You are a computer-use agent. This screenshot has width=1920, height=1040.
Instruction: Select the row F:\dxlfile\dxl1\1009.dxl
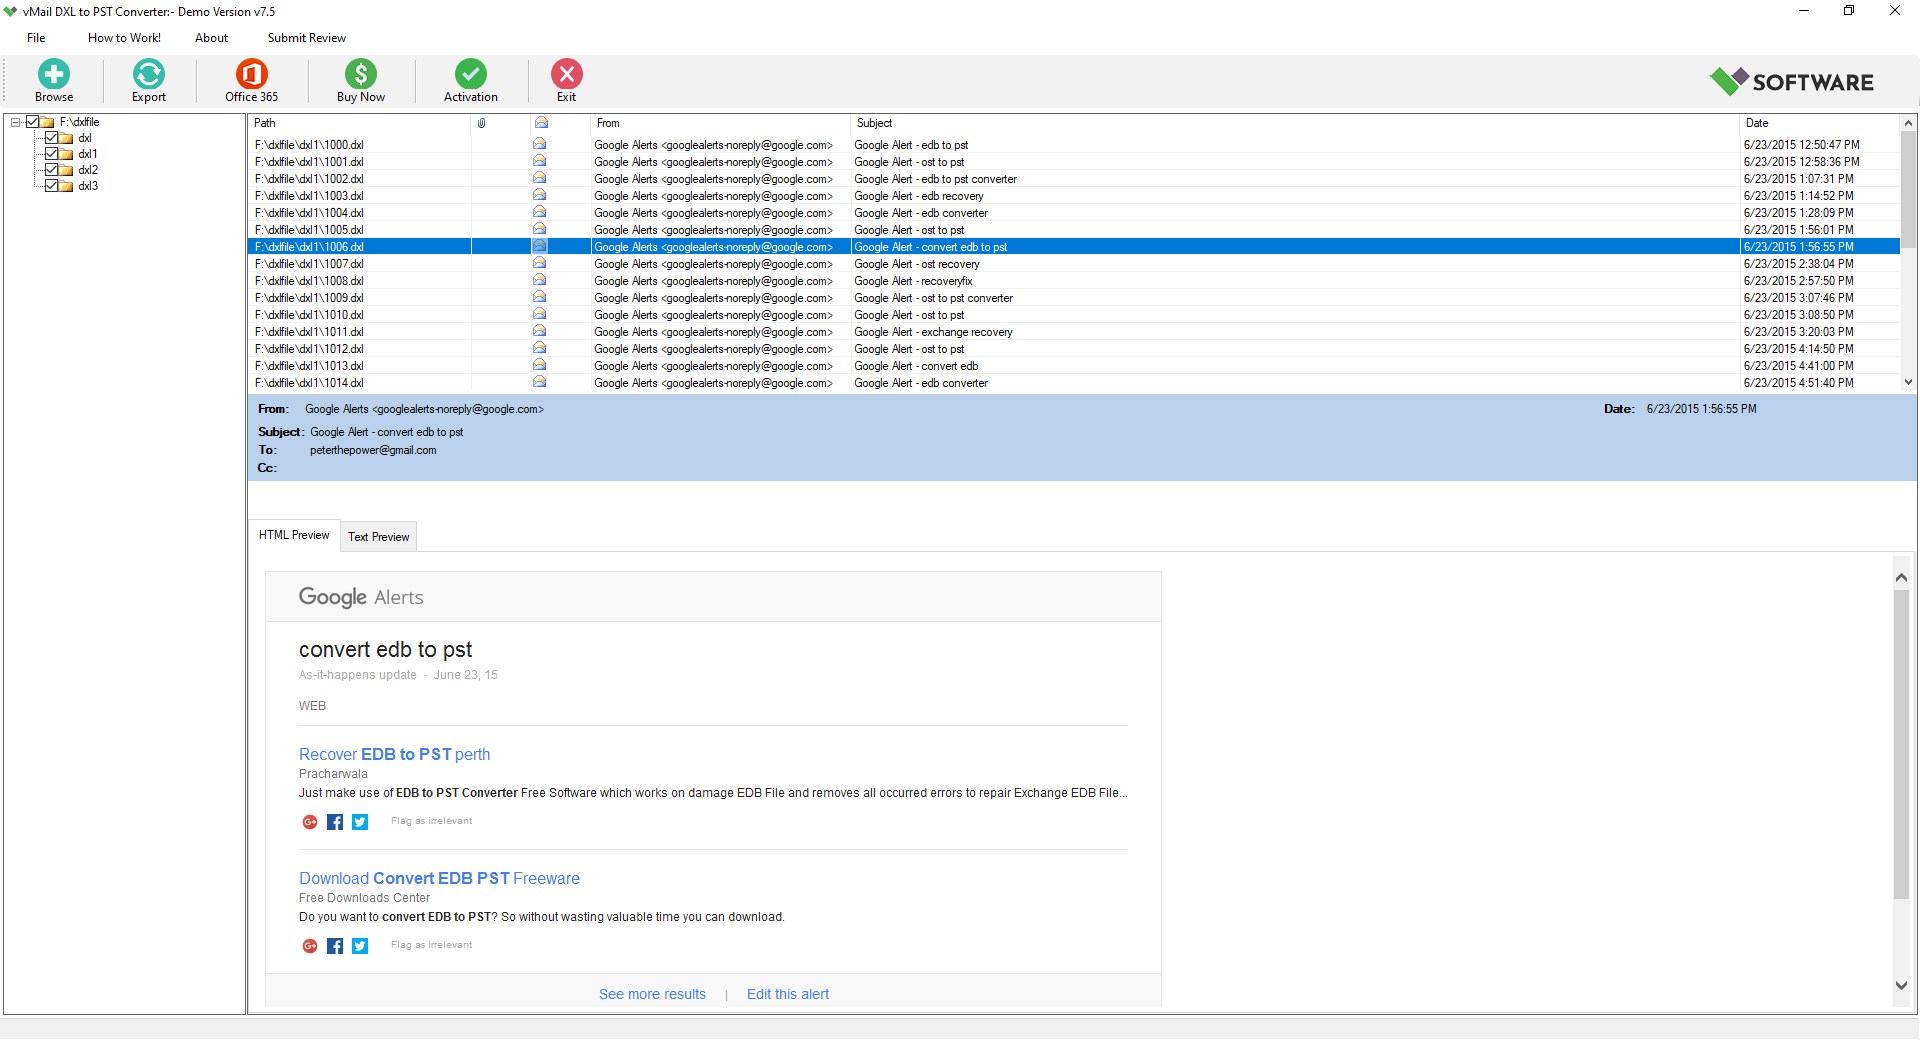coord(1074,298)
